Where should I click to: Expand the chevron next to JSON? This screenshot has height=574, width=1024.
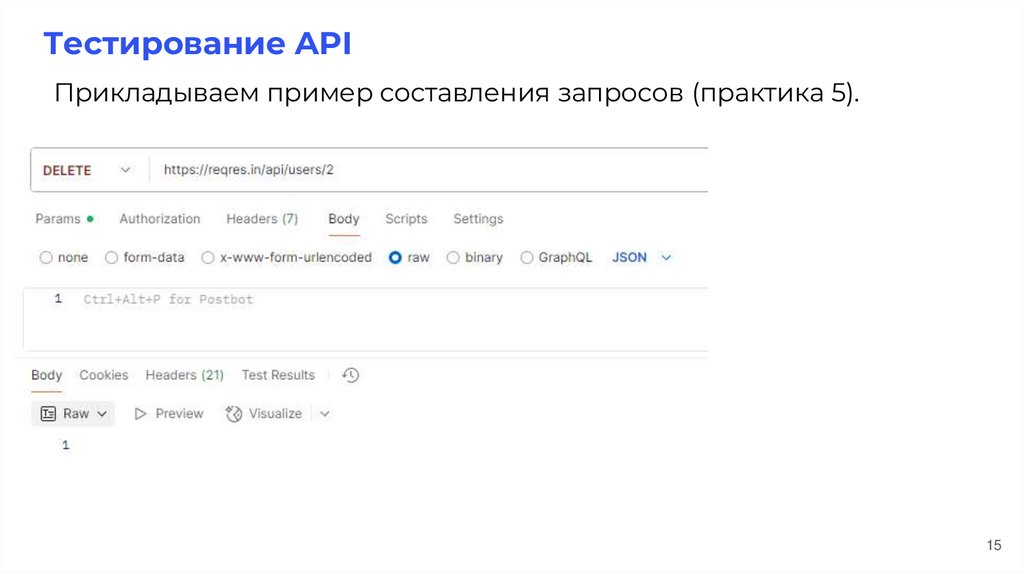point(666,257)
